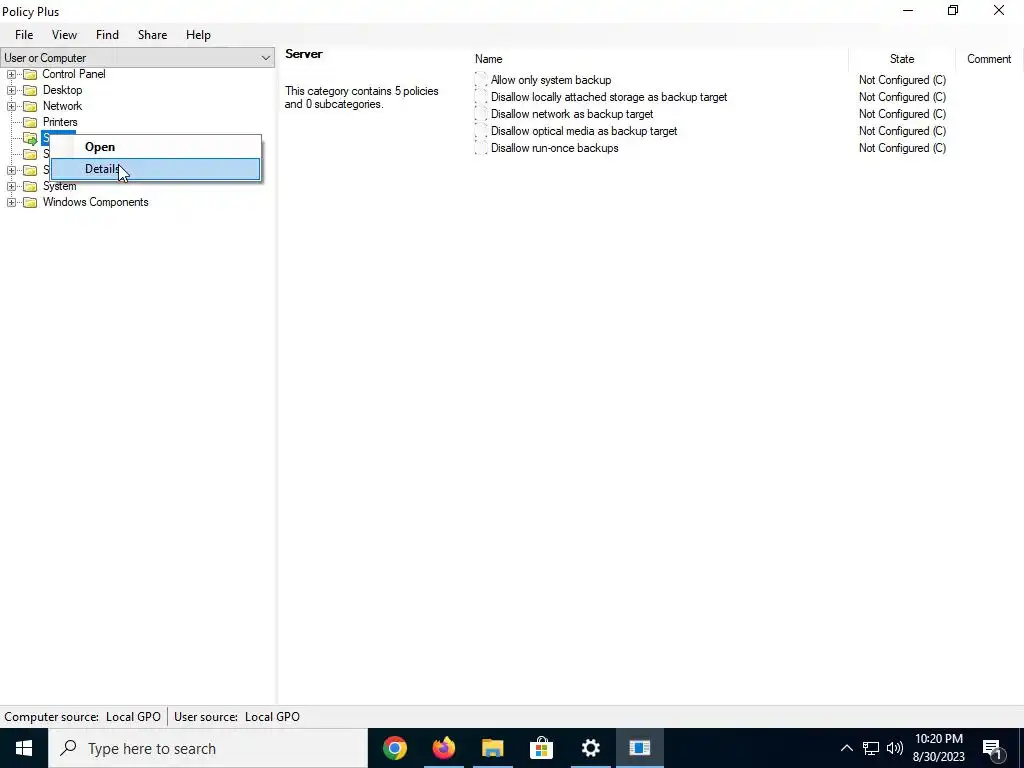Viewport: 1024px width, 768px height.
Task: Click the Control Panel folder icon
Action: [x=30, y=74]
